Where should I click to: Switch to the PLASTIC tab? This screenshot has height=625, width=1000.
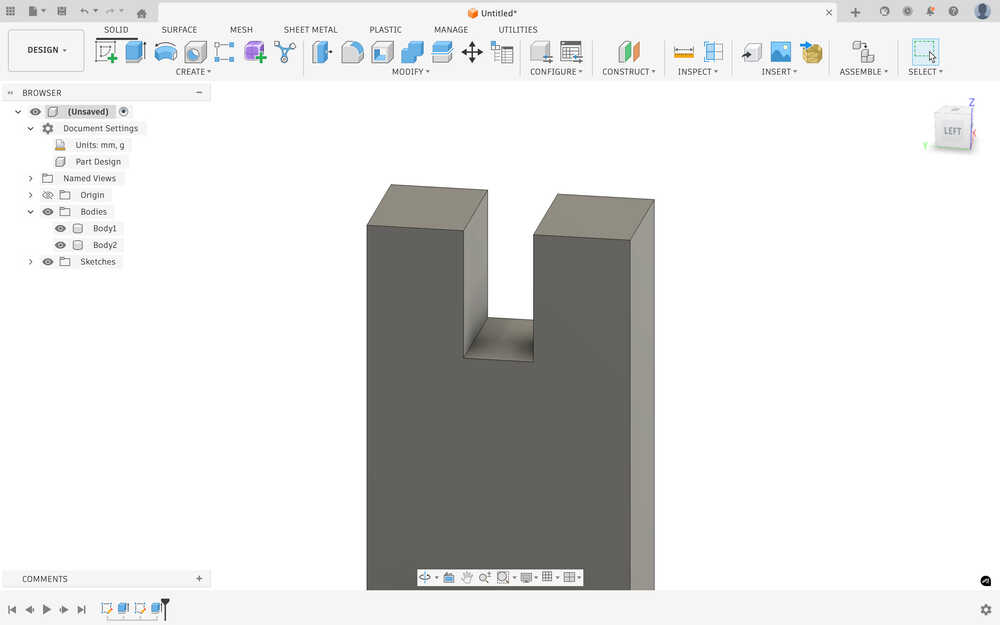(385, 29)
